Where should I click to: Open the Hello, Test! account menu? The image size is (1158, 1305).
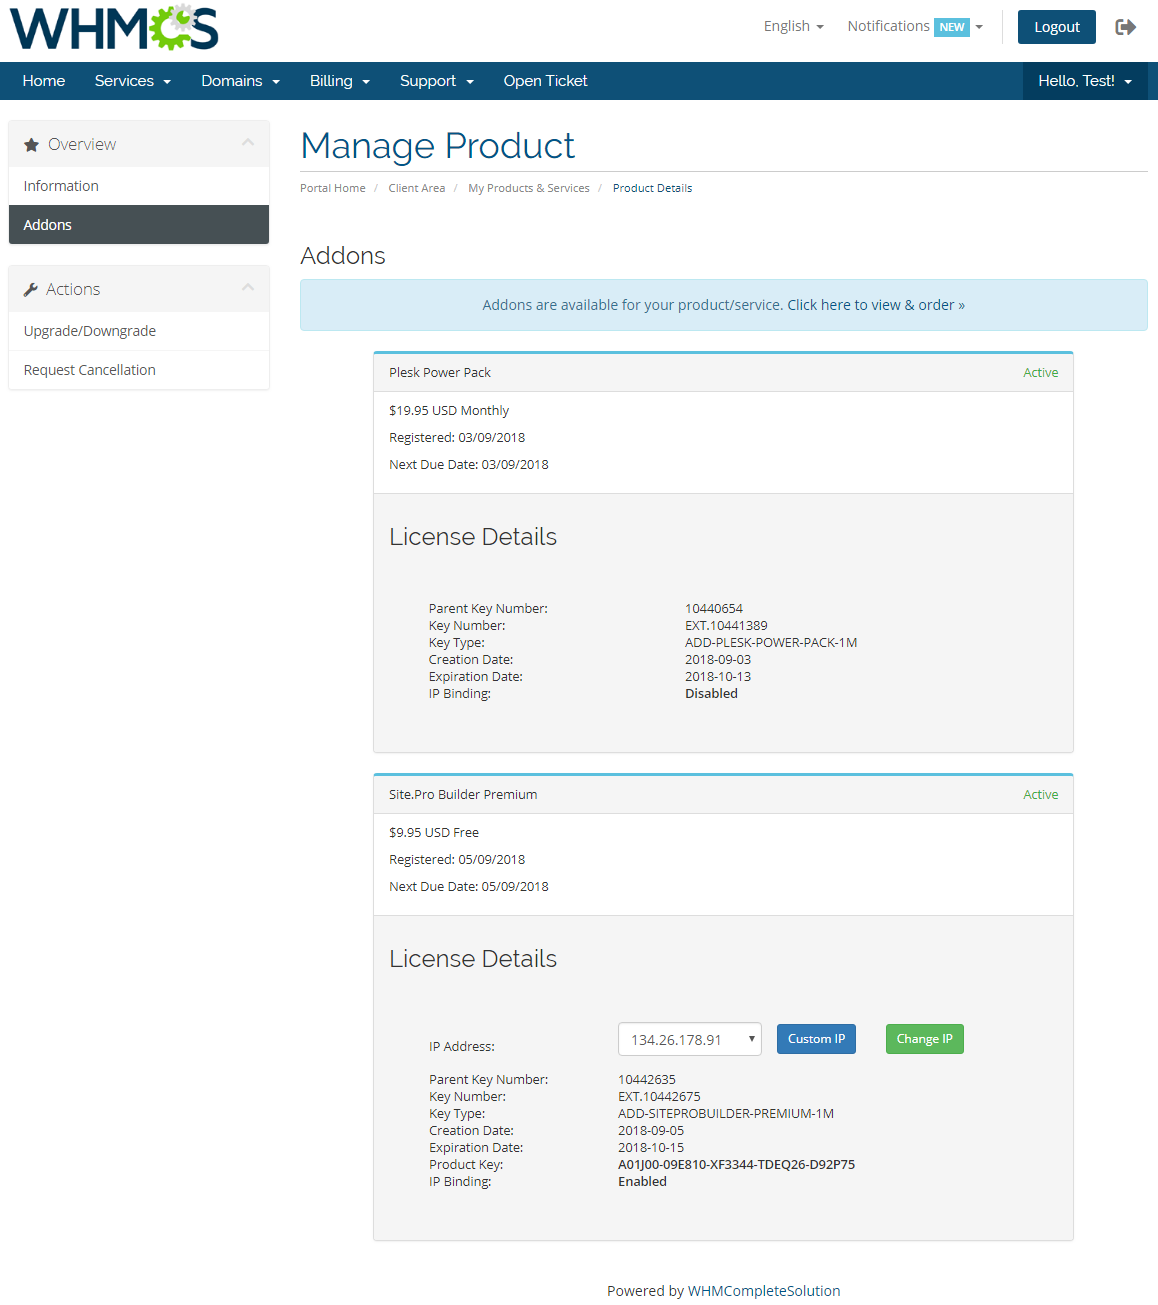coord(1085,81)
